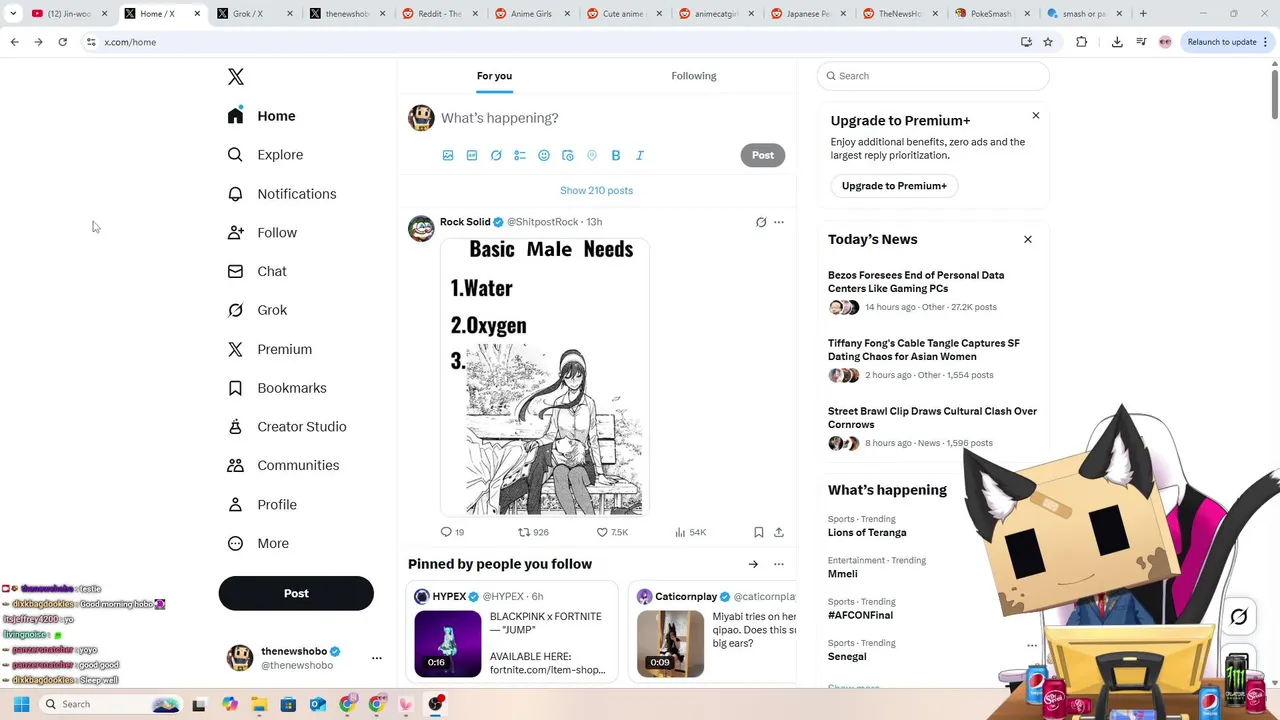The height and width of the screenshot is (720, 1280).
Task: Open Chat from the sidebar
Action: [257, 271]
